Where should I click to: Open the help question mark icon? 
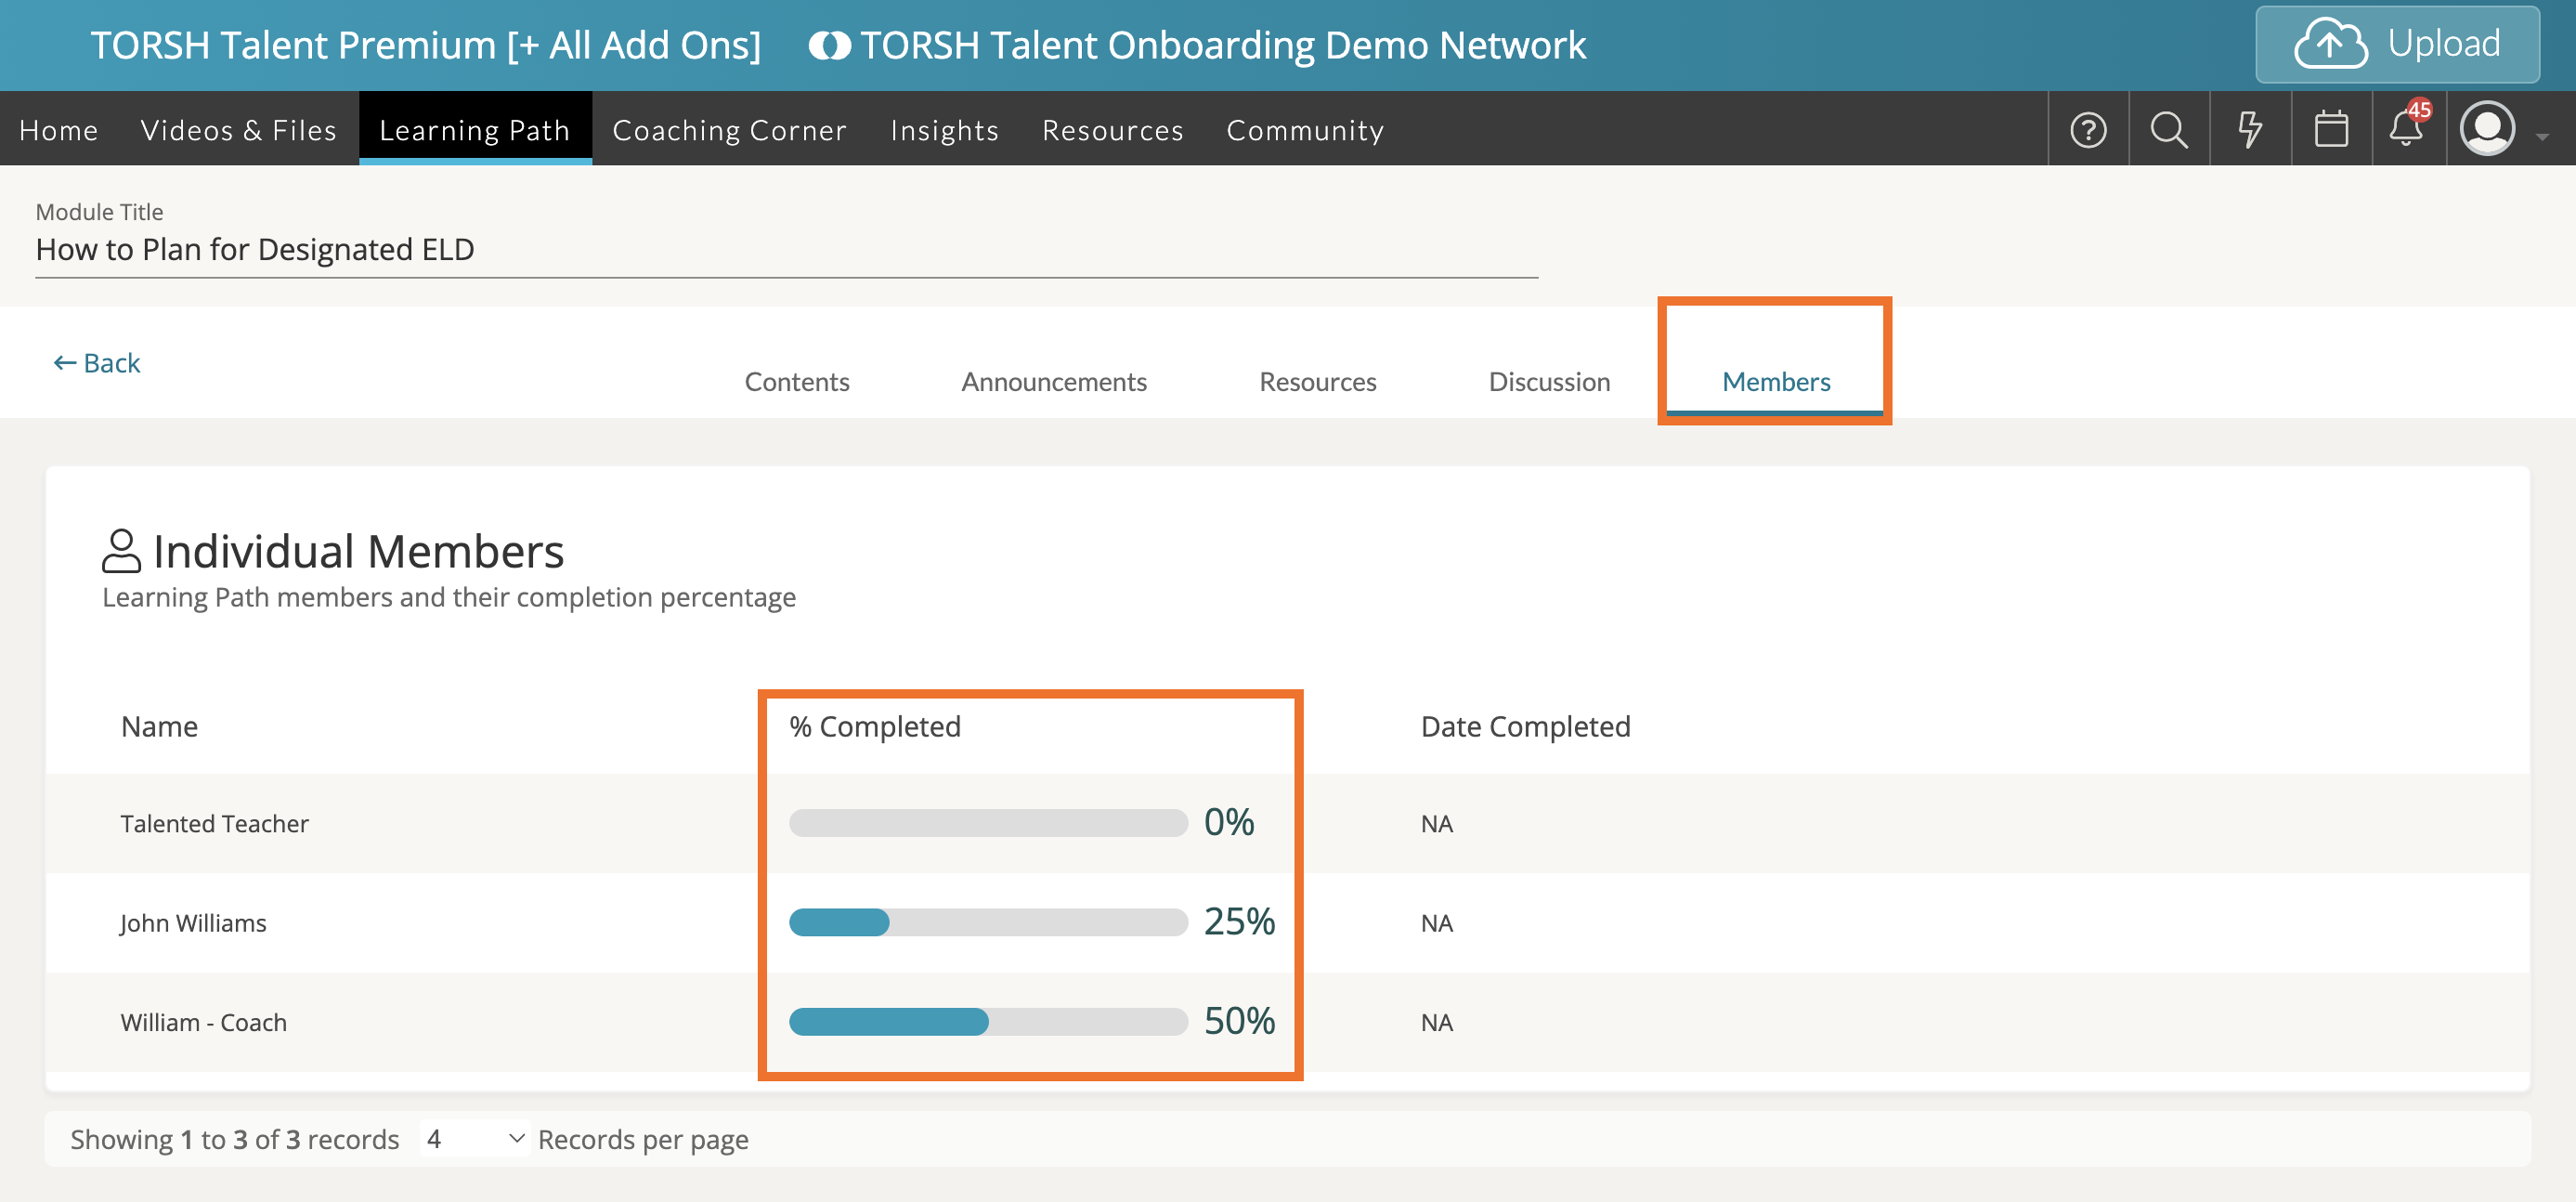pyautogui.click(x=2088, y=130)
